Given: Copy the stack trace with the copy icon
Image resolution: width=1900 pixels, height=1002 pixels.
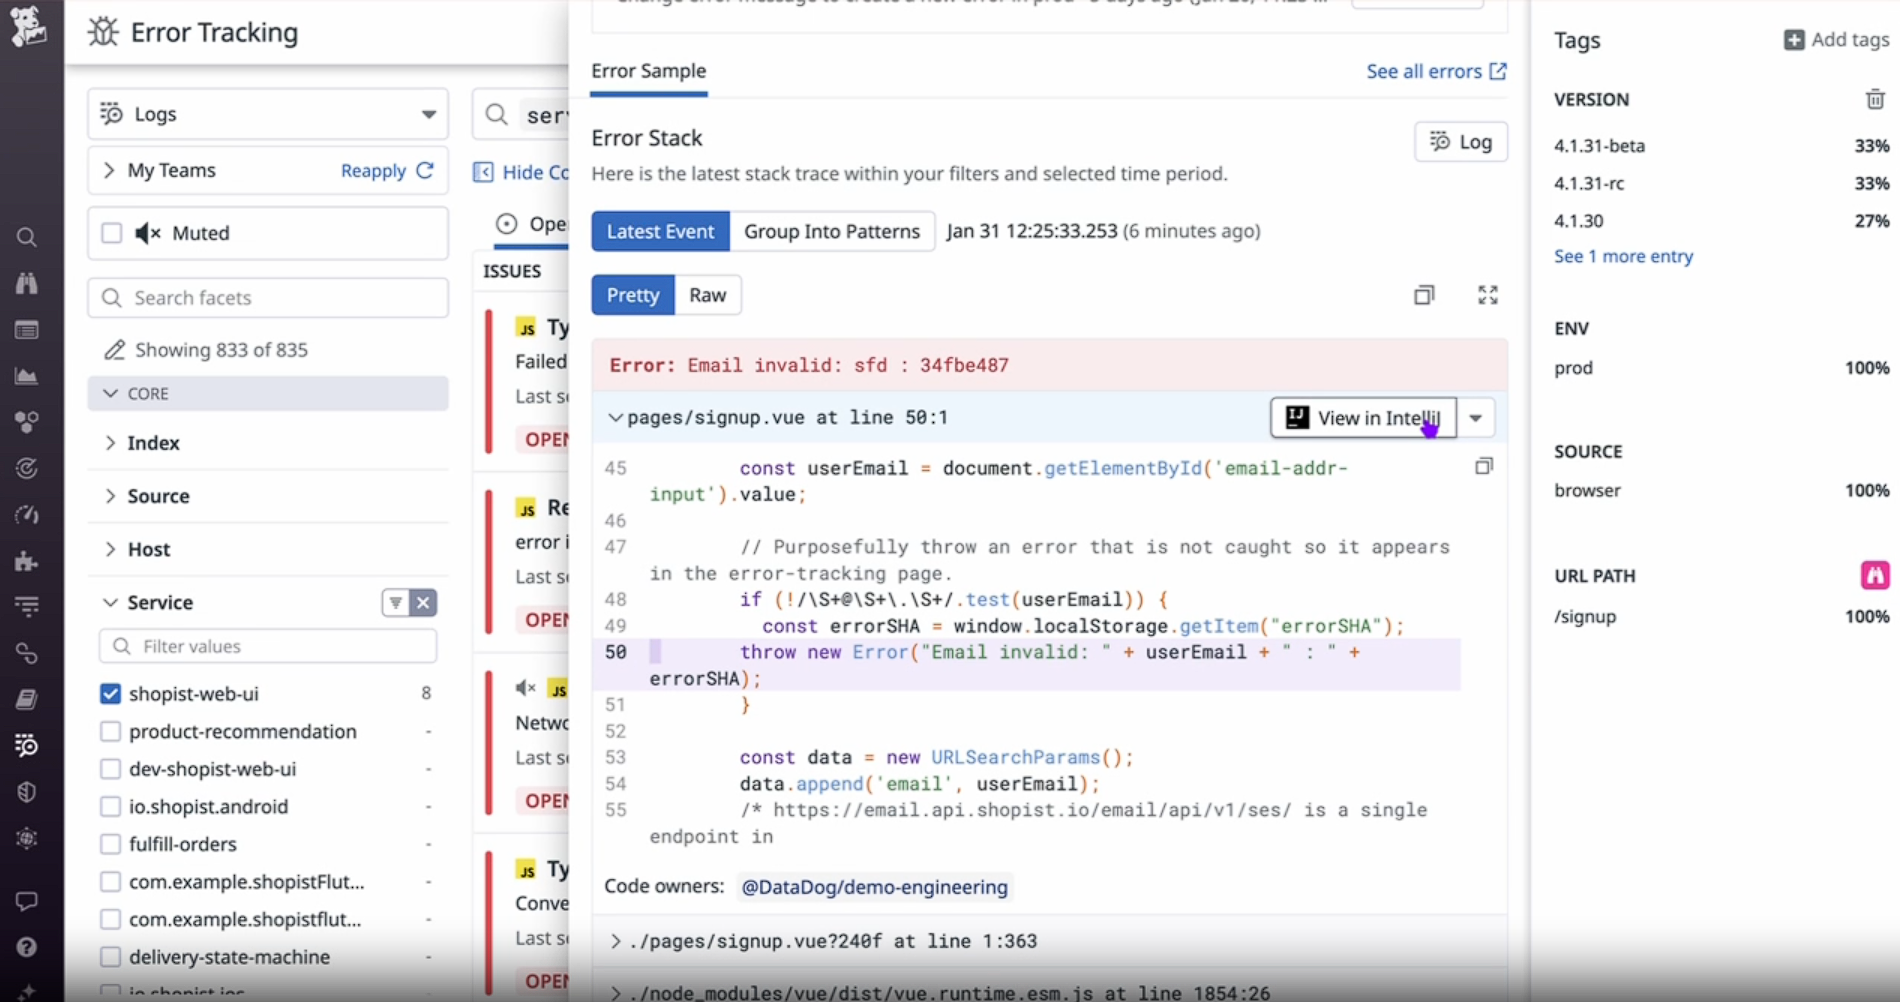Looking at the screenshot, I should (1424, 295).
